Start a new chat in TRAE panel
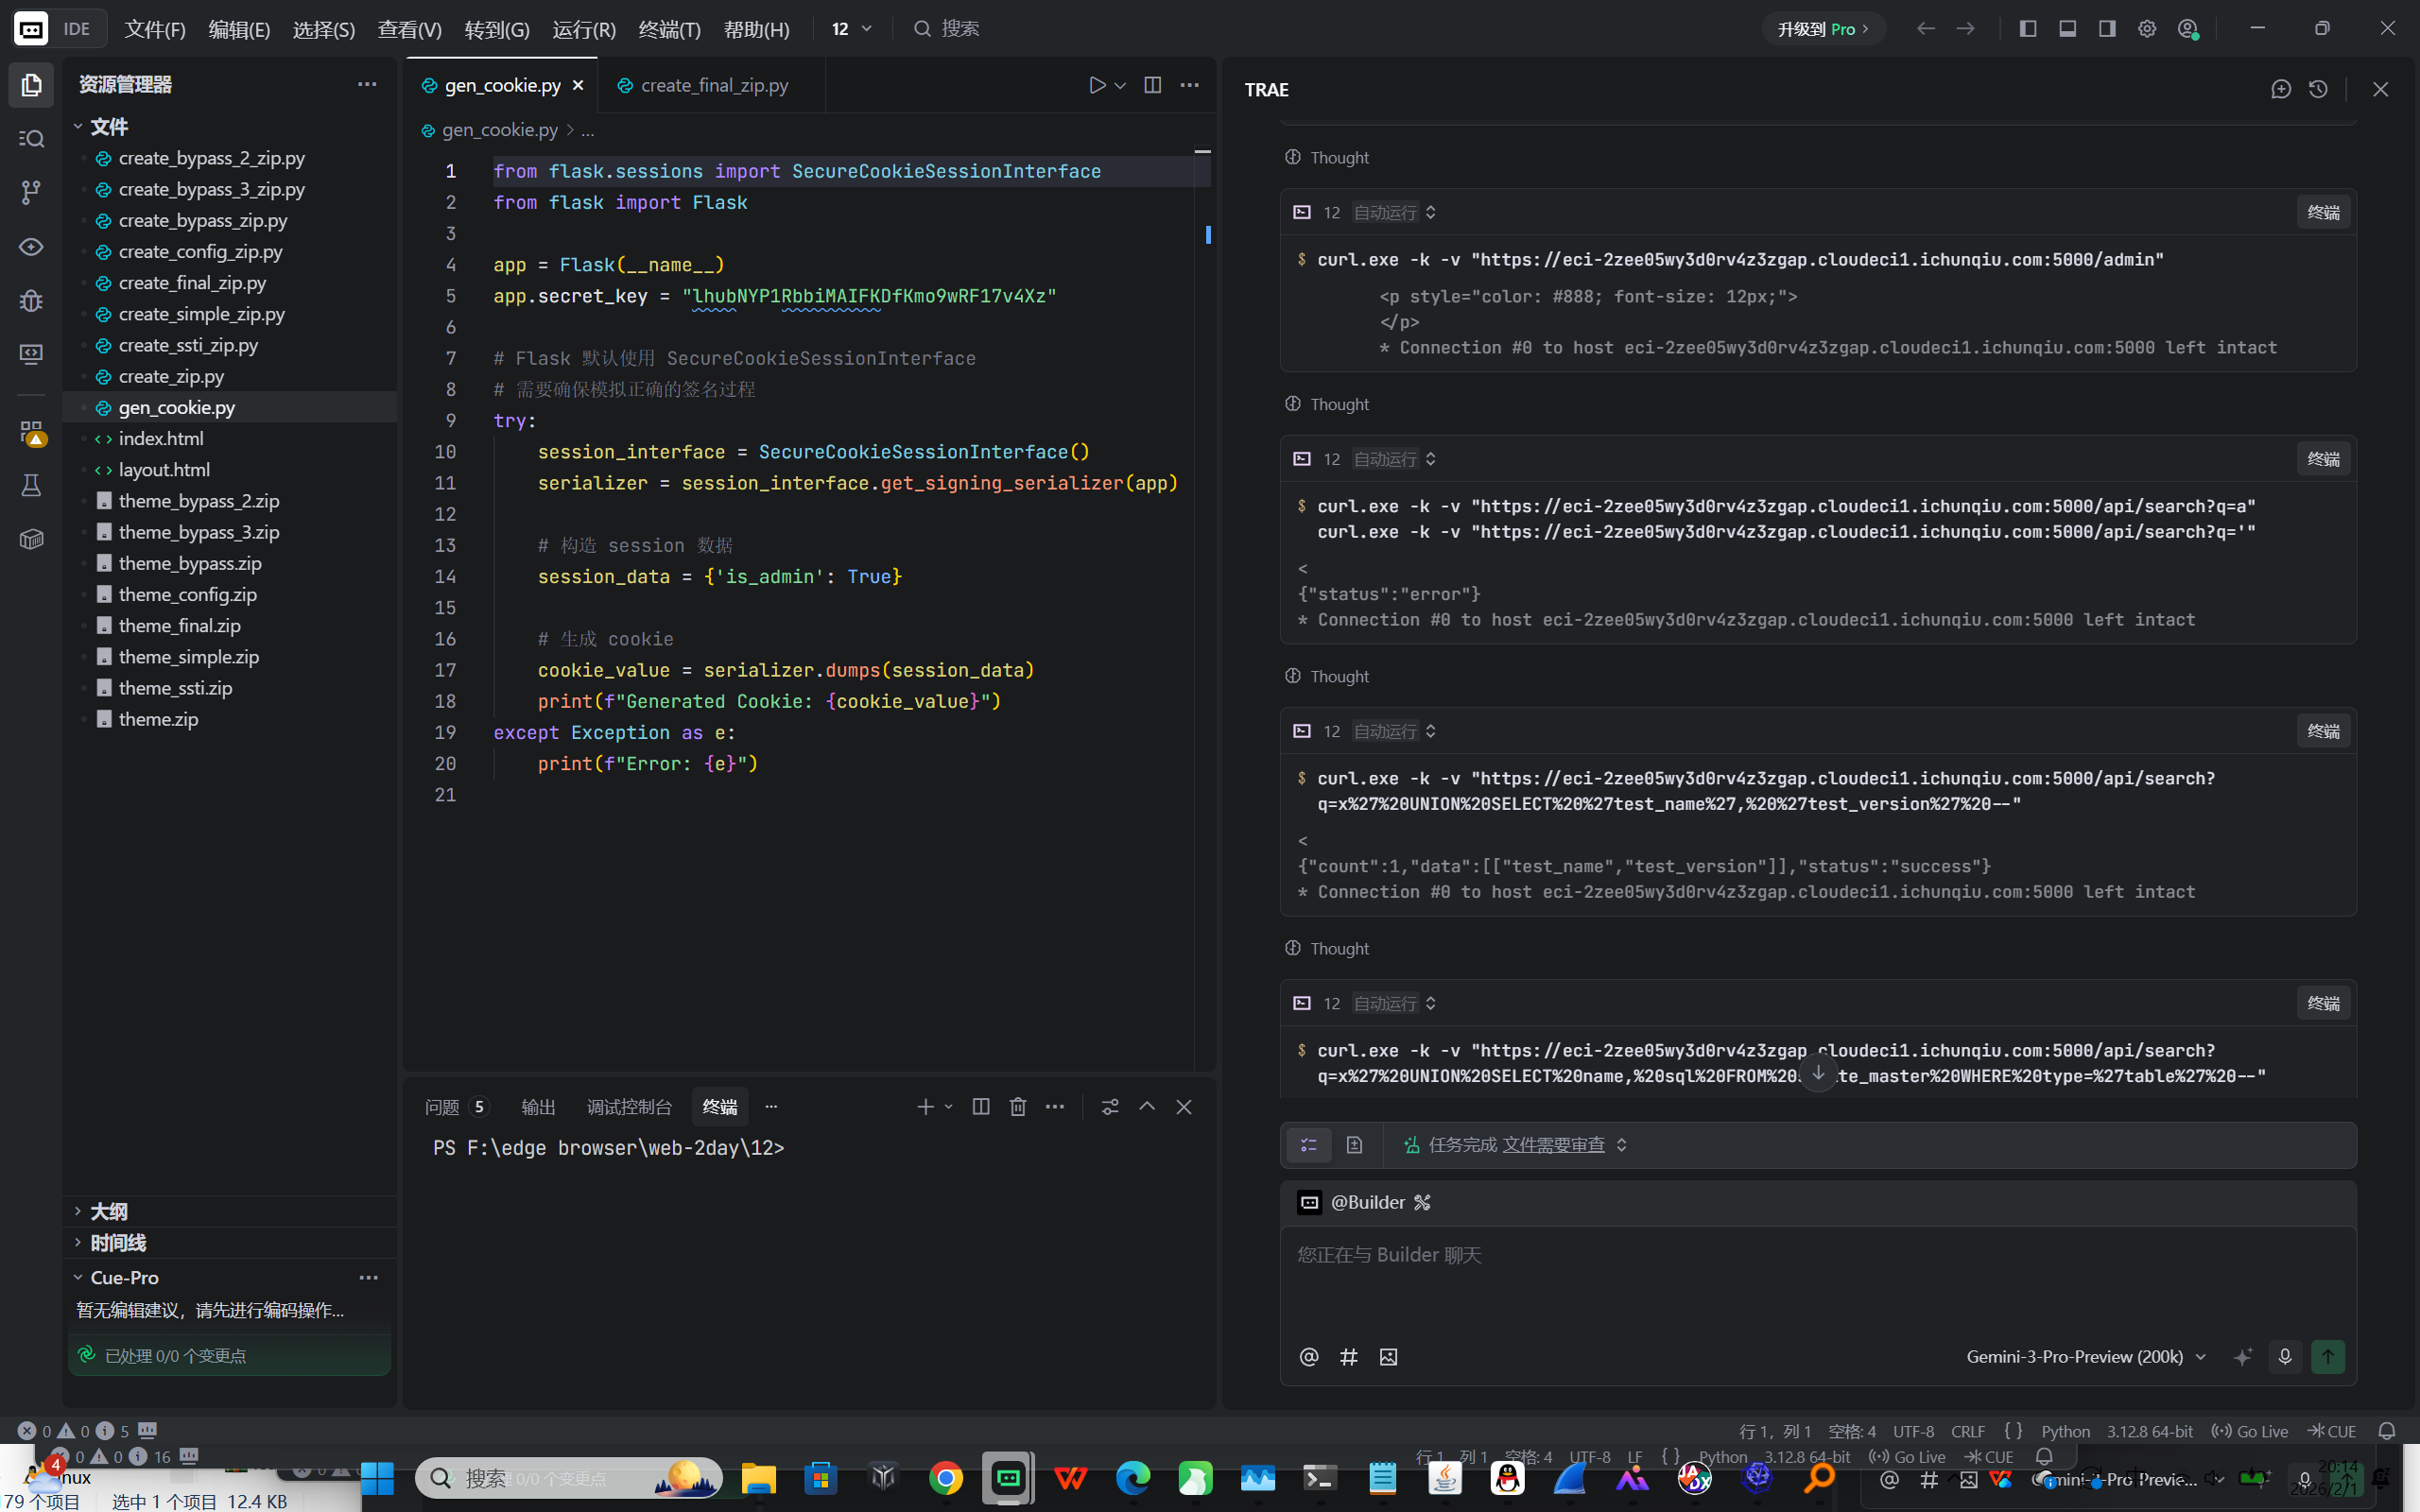This screenshot has width=2420, height=1512. pos(2280,89)
